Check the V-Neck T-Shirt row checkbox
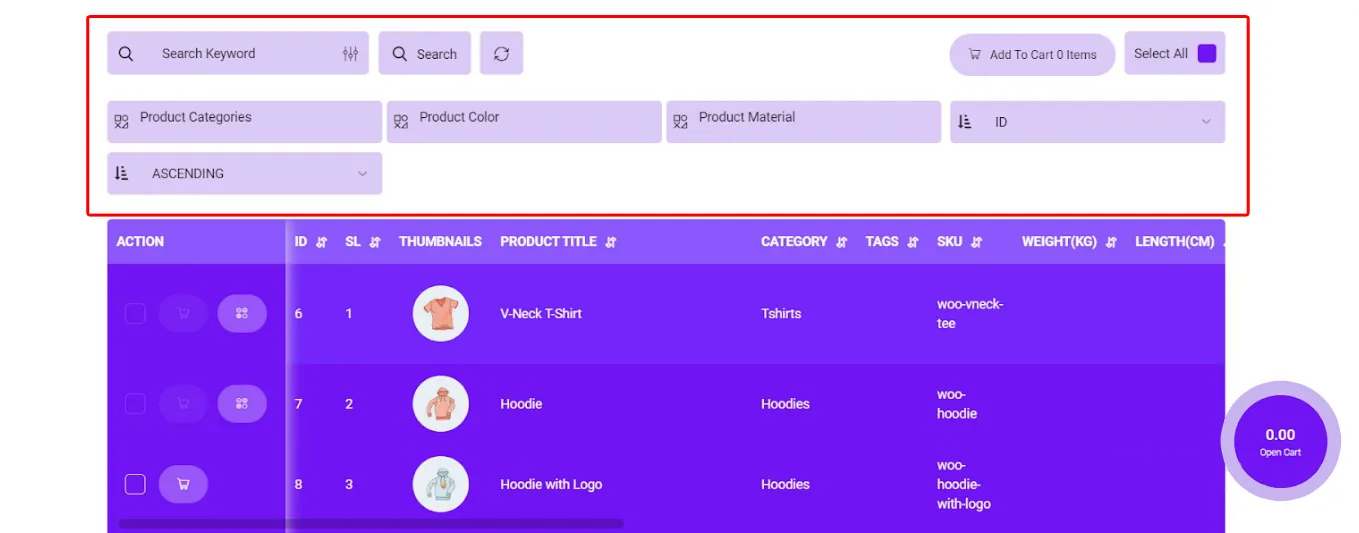 (135, 314)
